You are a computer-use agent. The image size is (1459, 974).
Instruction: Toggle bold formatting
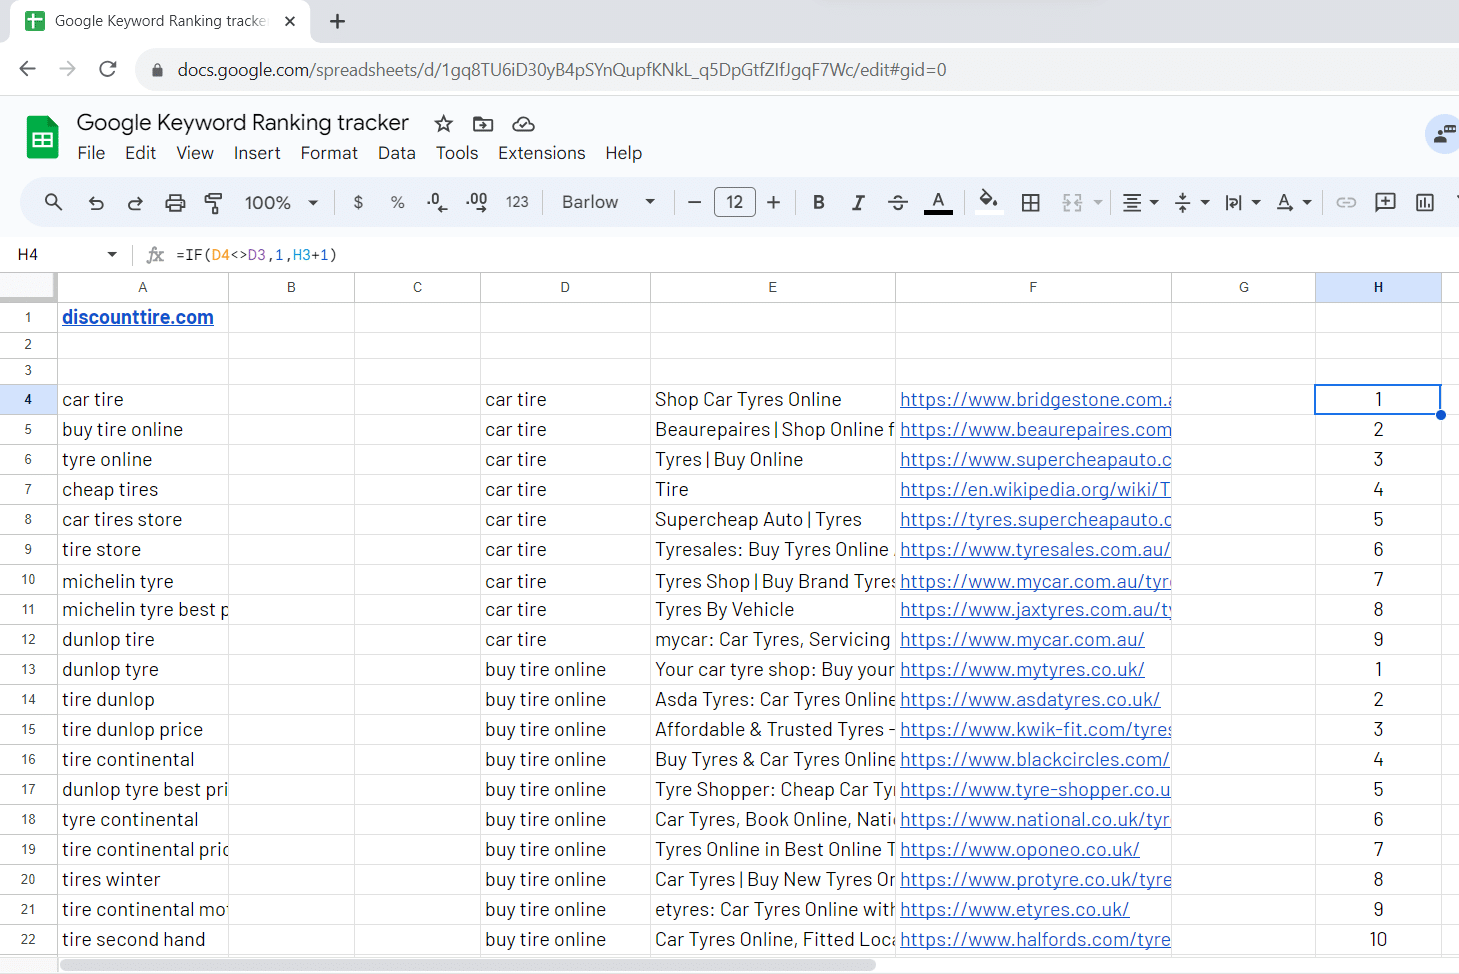818,203
